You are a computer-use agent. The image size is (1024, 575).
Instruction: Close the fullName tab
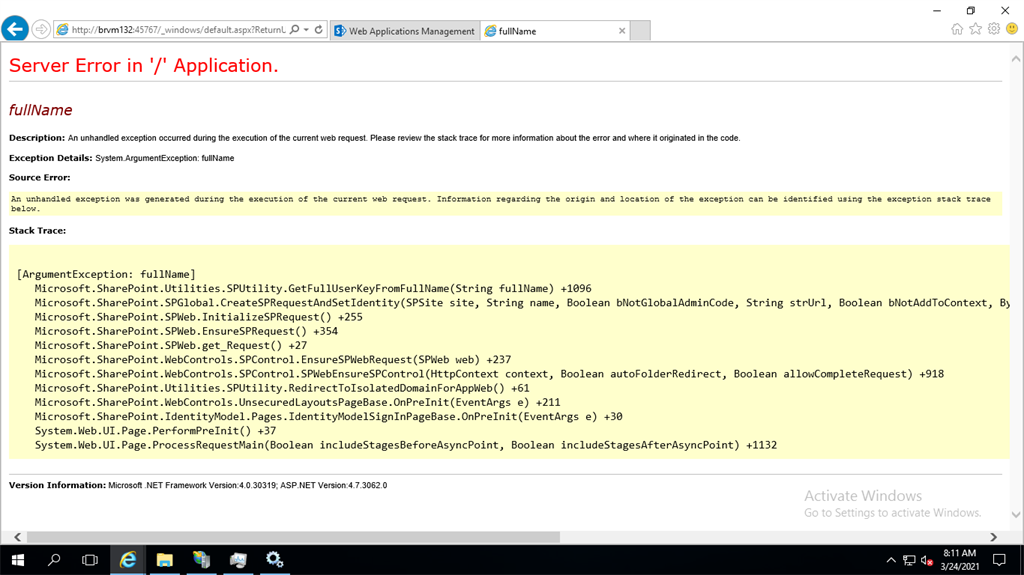click(622, 31)
